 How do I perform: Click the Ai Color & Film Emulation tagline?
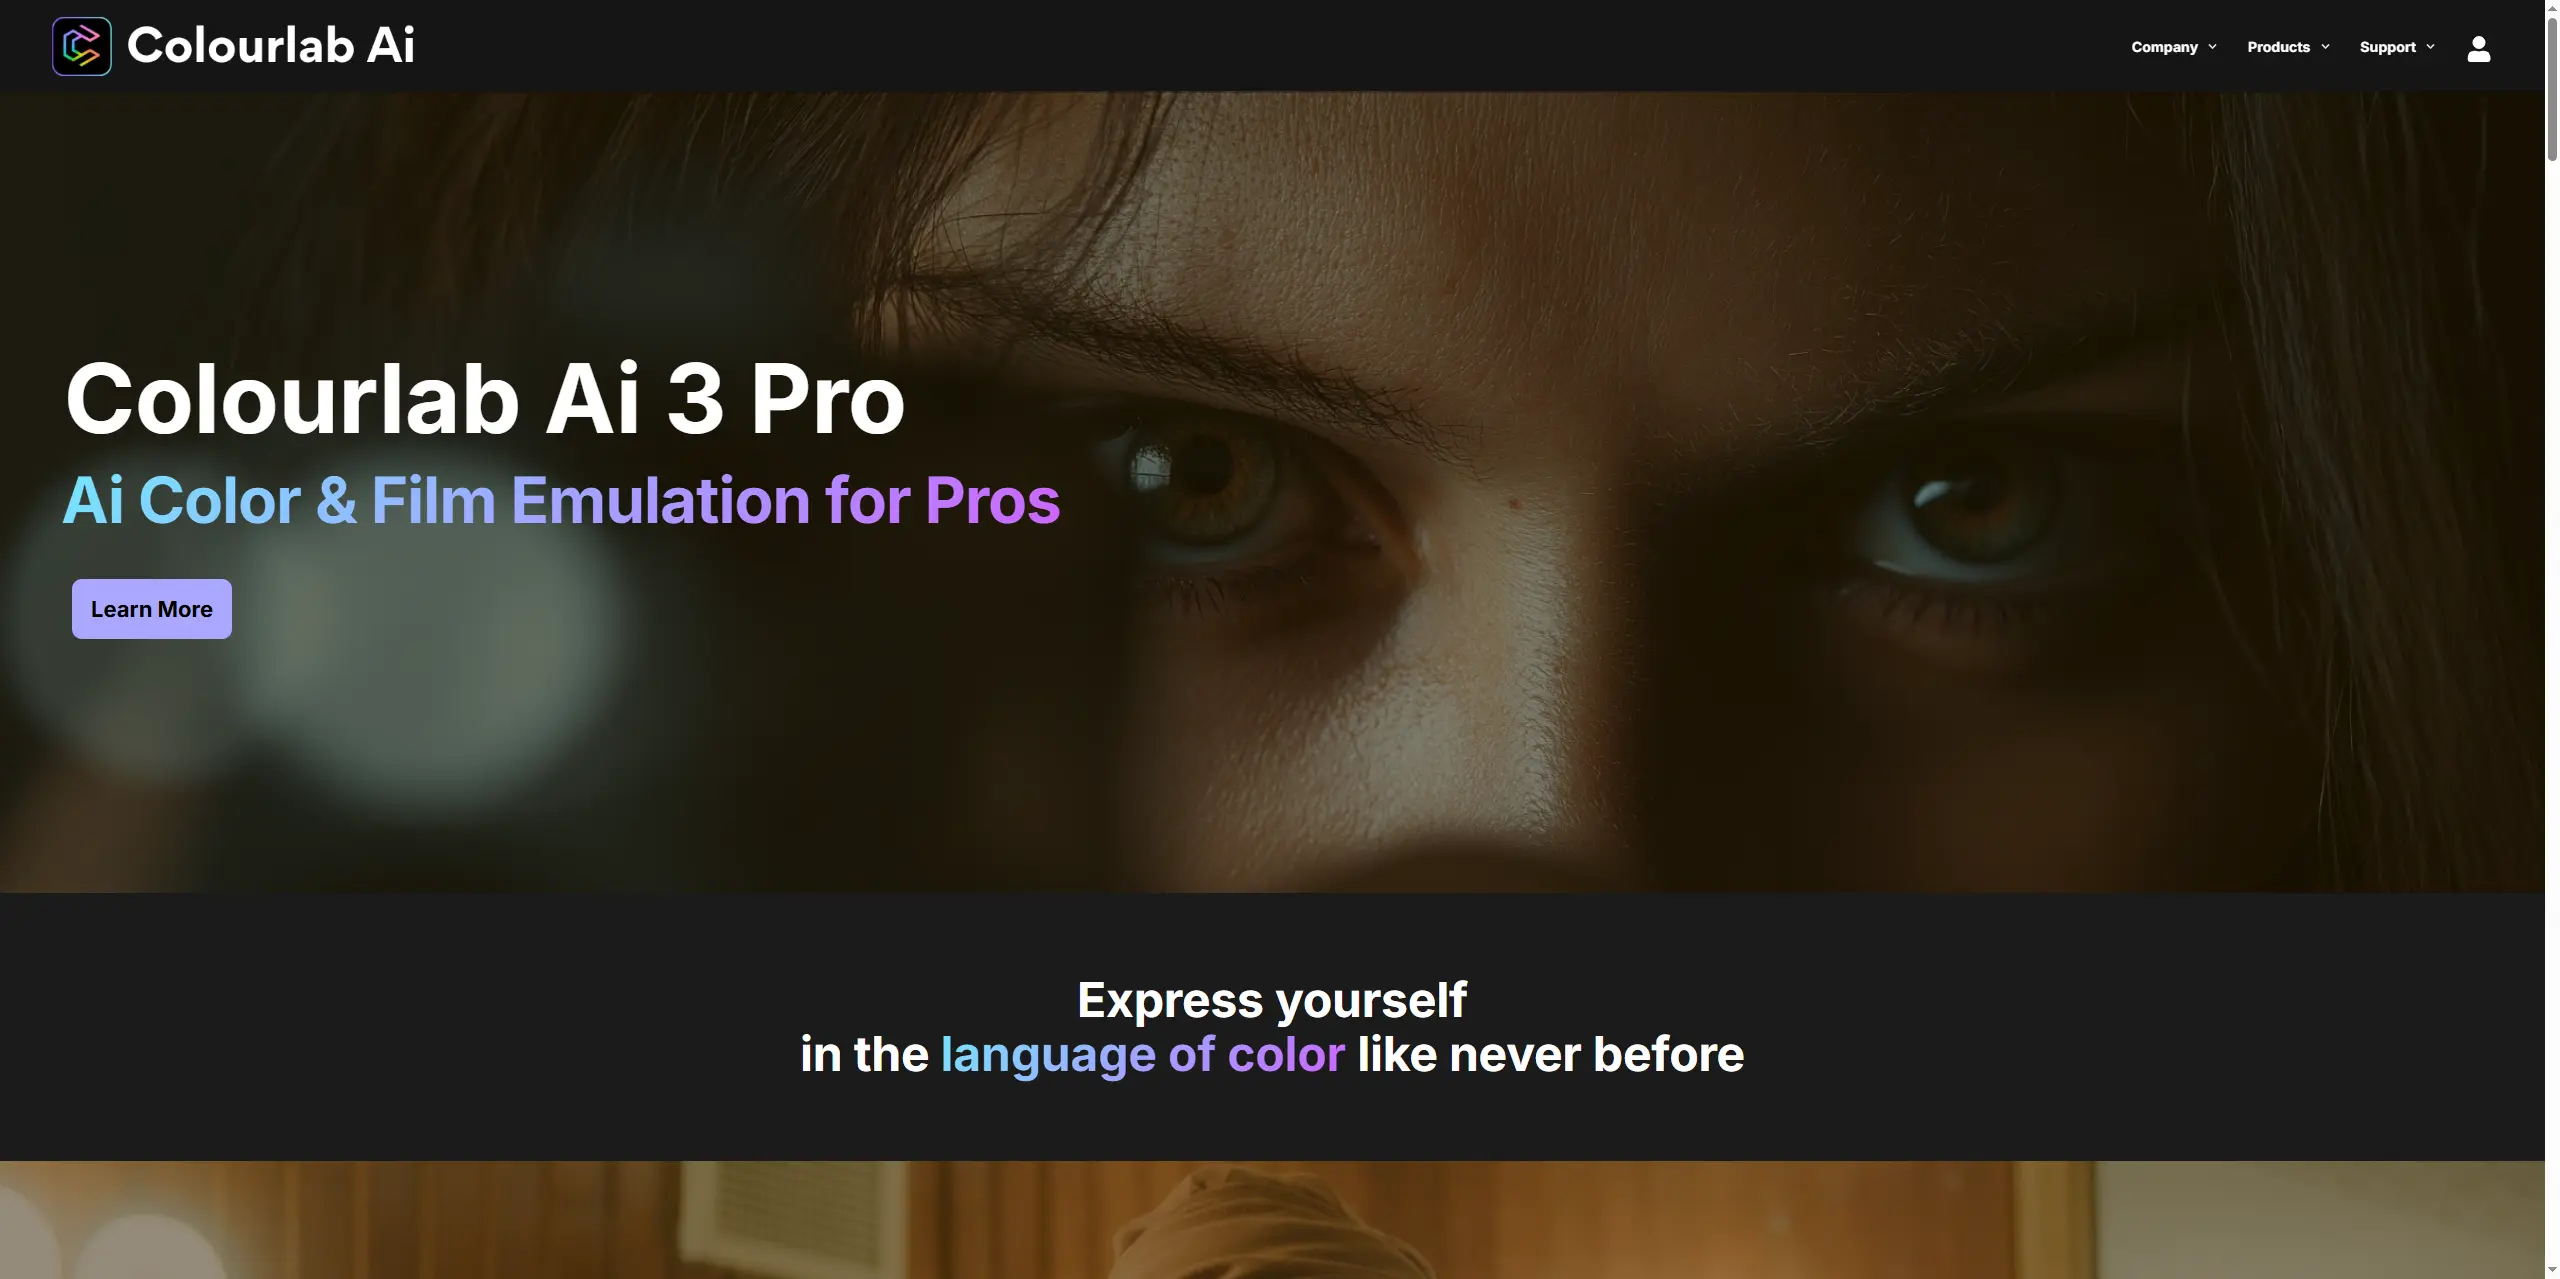click(561, 500)
